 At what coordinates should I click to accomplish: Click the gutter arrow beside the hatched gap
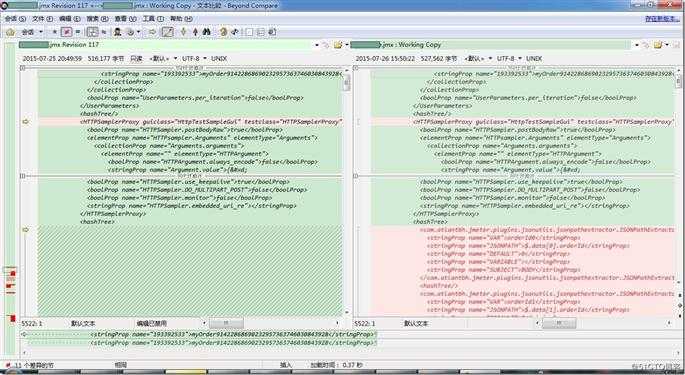(x=25, y=229)
